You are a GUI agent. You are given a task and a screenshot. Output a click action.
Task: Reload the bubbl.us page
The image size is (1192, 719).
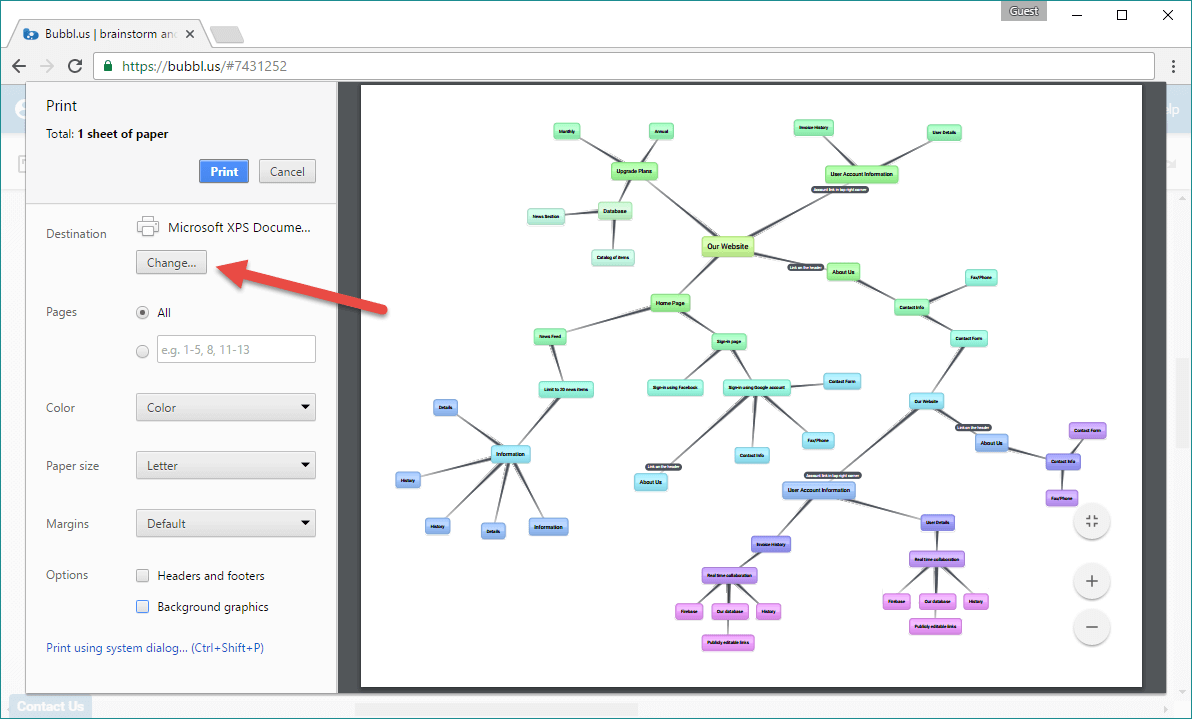[74, 66]
